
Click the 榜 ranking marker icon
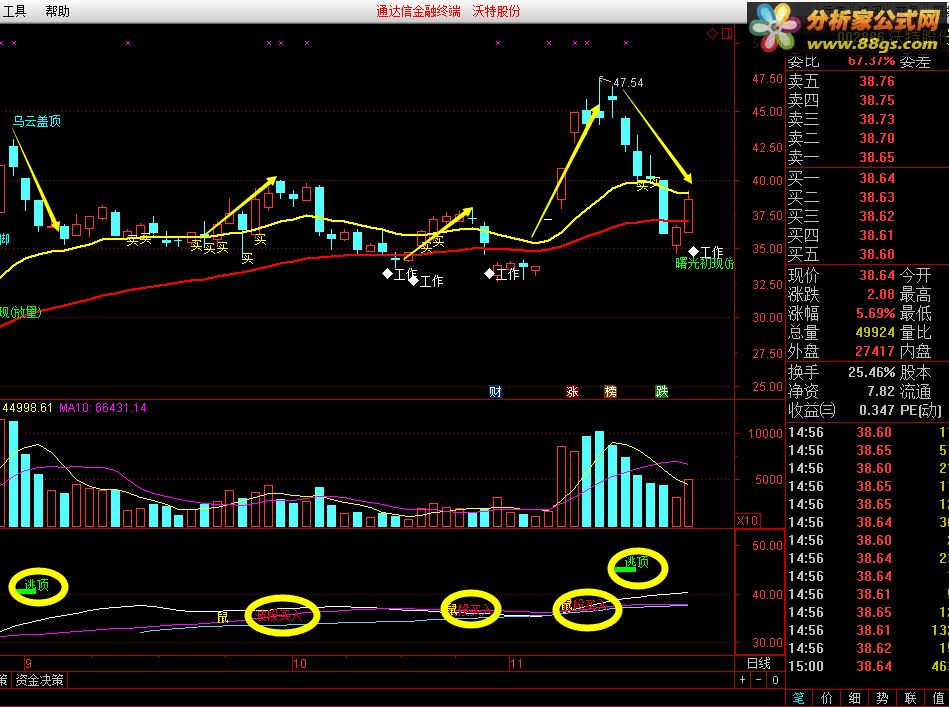pos(611,392)
